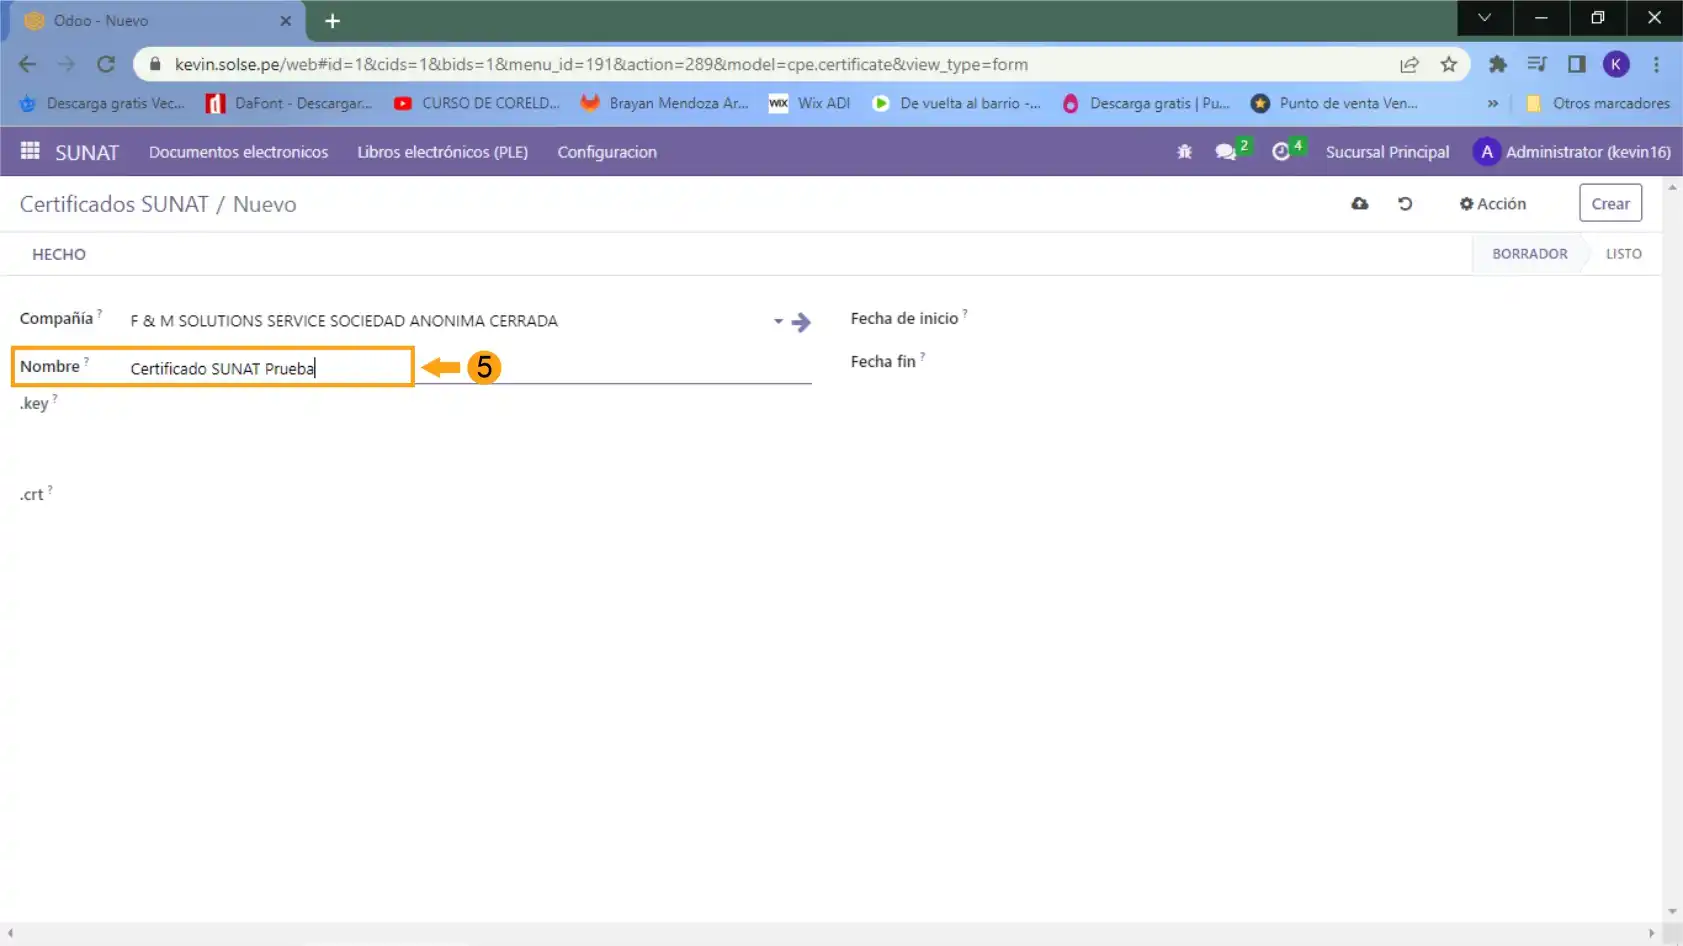Bookmark this page with the star icon
The width and height of the screenshot is (1683, 946).
(x=1448, y=64)
